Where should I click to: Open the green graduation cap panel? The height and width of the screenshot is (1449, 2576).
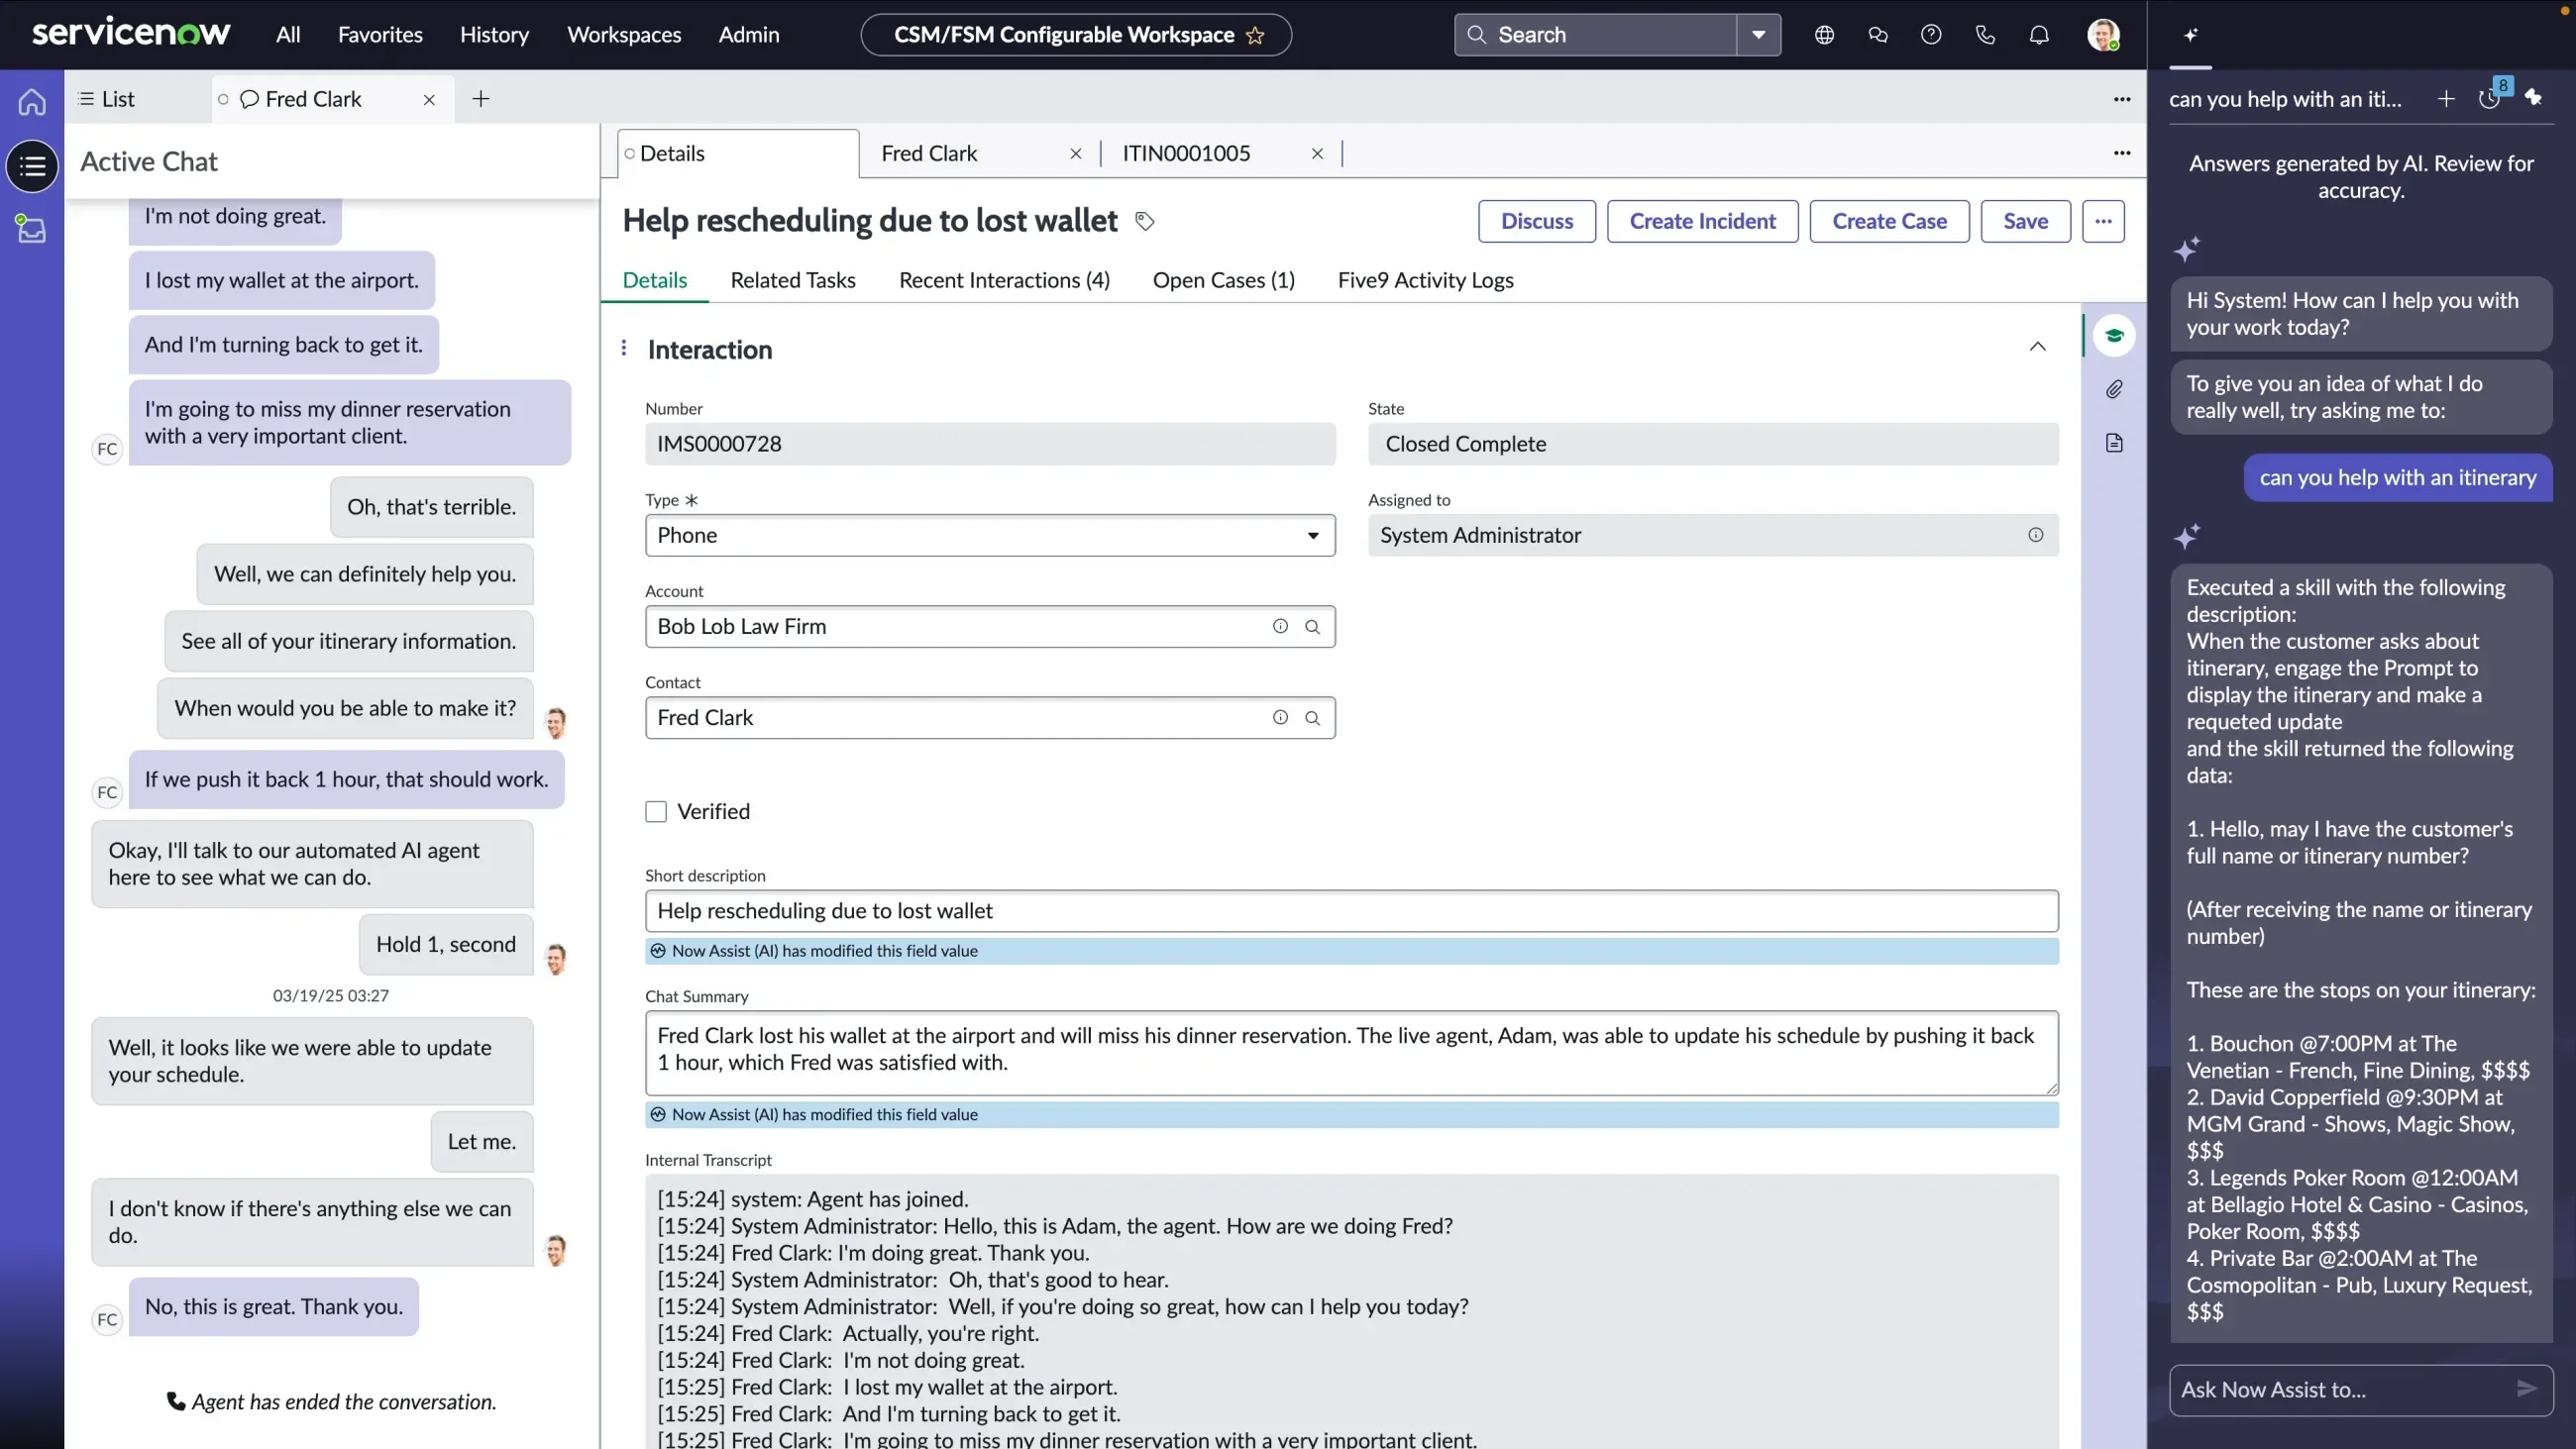(2114, 335)
